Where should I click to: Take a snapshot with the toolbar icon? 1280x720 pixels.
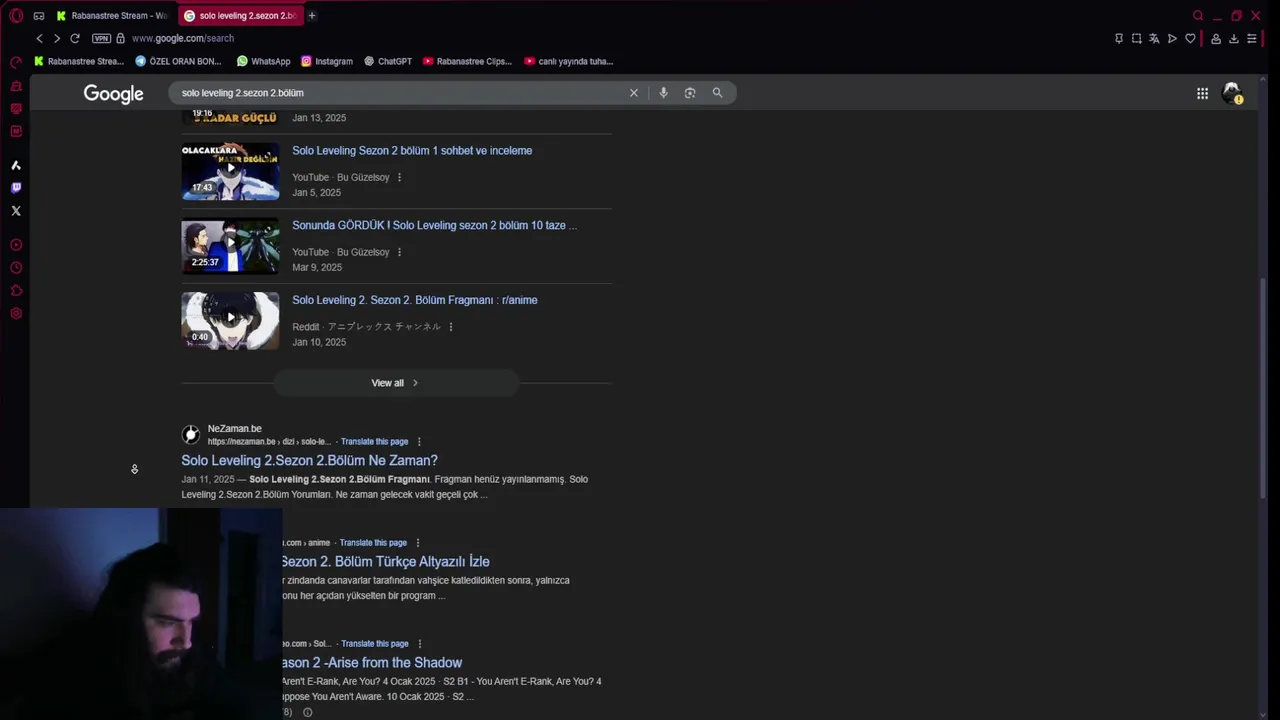(x=1136, y=38)
